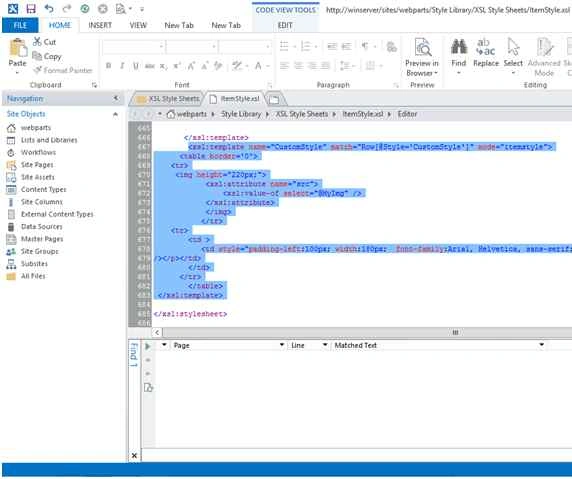Open Data Sources in Site Objects
The height and width of the screenshot is (479, 572).
[41, 227]
